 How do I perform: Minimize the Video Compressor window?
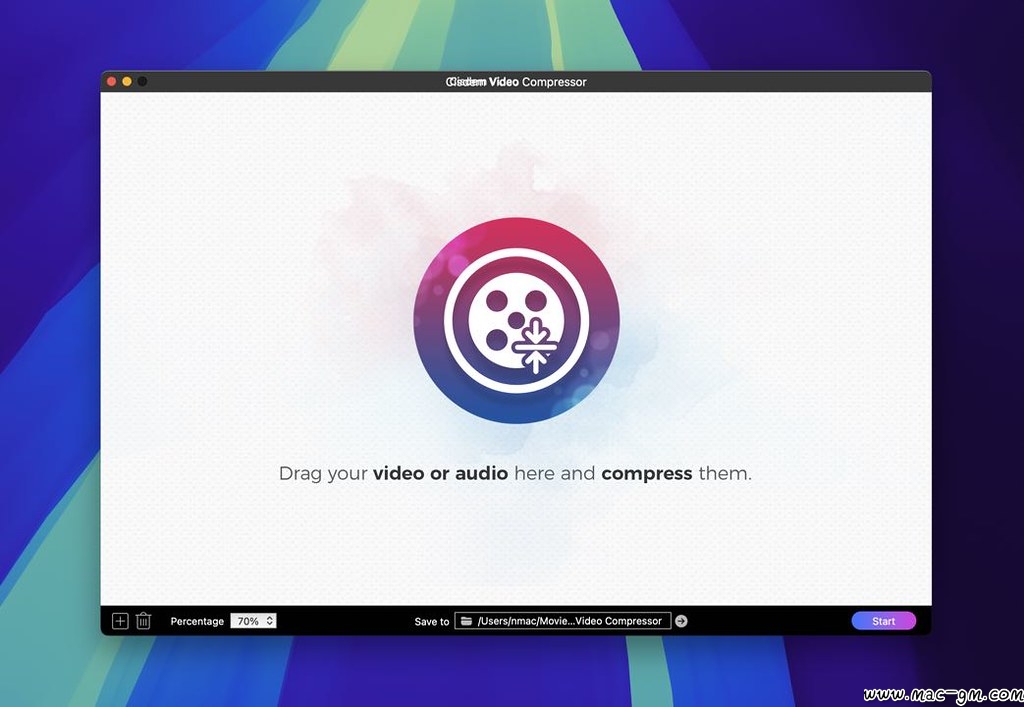click(x=127, y=82)
